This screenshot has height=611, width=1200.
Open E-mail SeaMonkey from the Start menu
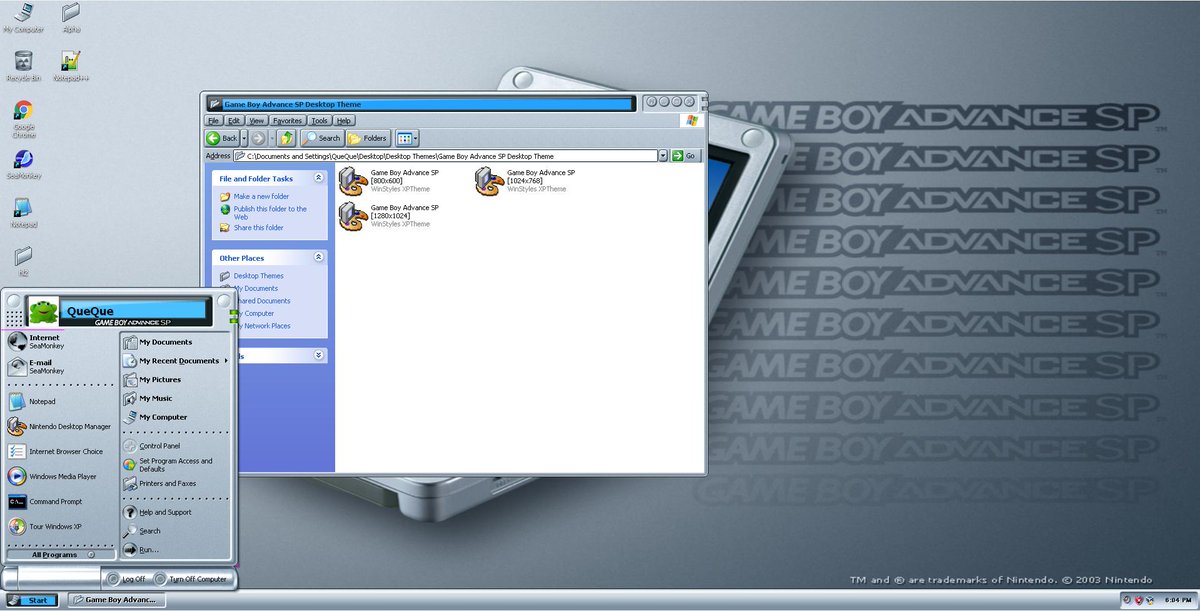[x=62, y=366]
